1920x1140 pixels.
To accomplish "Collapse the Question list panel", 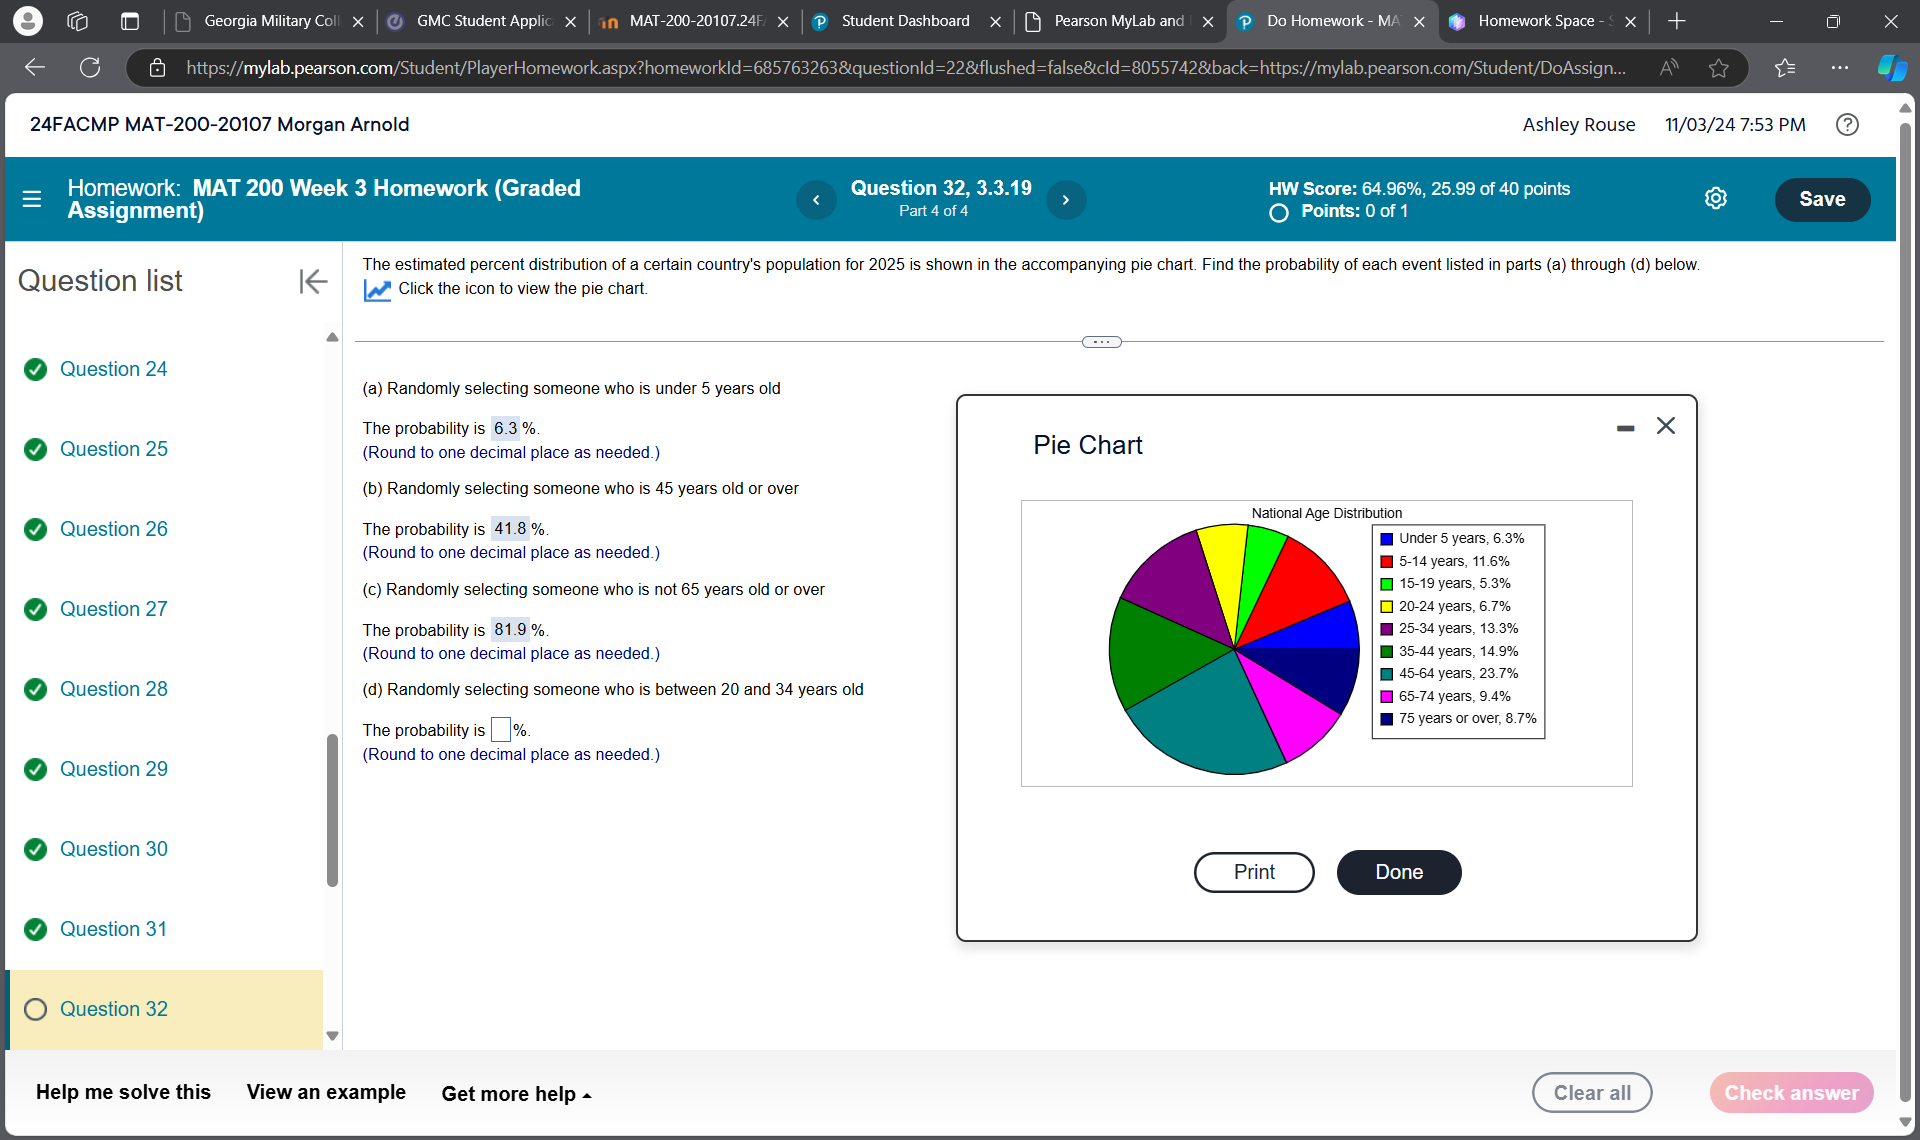I will coord(313,282).
